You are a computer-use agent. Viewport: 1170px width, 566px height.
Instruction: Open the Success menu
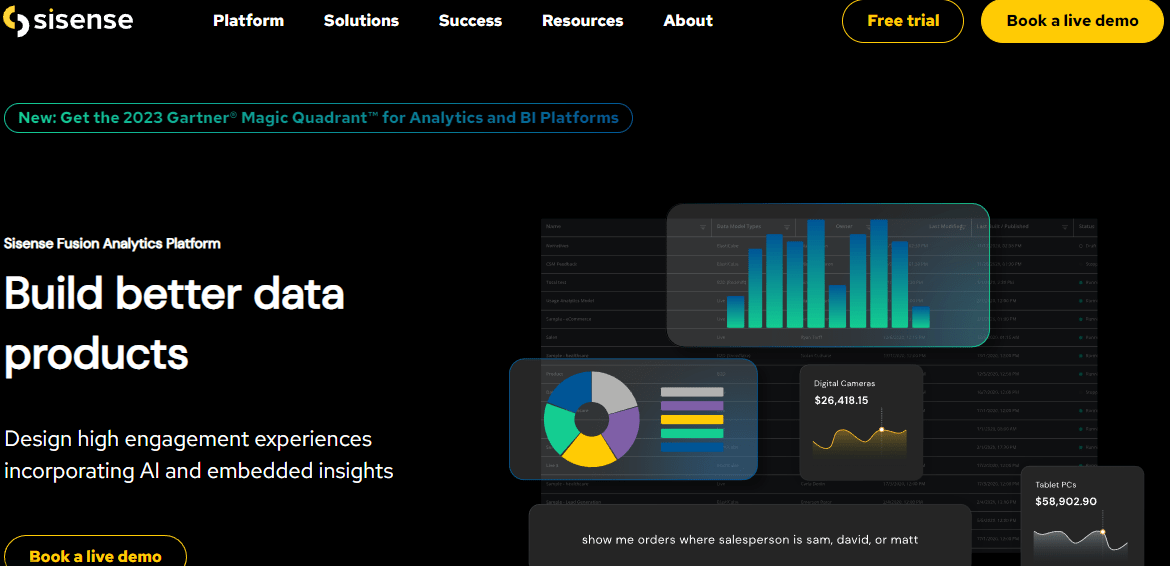coord(470,21)
